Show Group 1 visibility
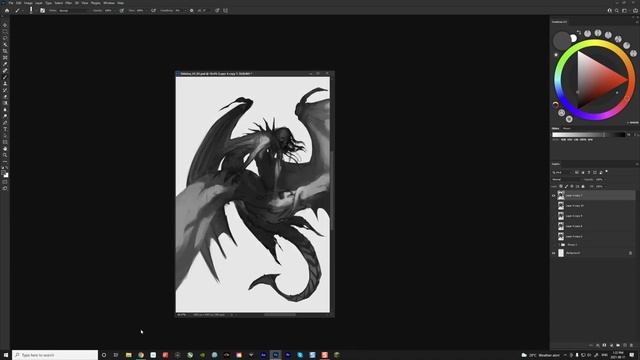This screenshot has width=640, height=360. pos(554,244)
